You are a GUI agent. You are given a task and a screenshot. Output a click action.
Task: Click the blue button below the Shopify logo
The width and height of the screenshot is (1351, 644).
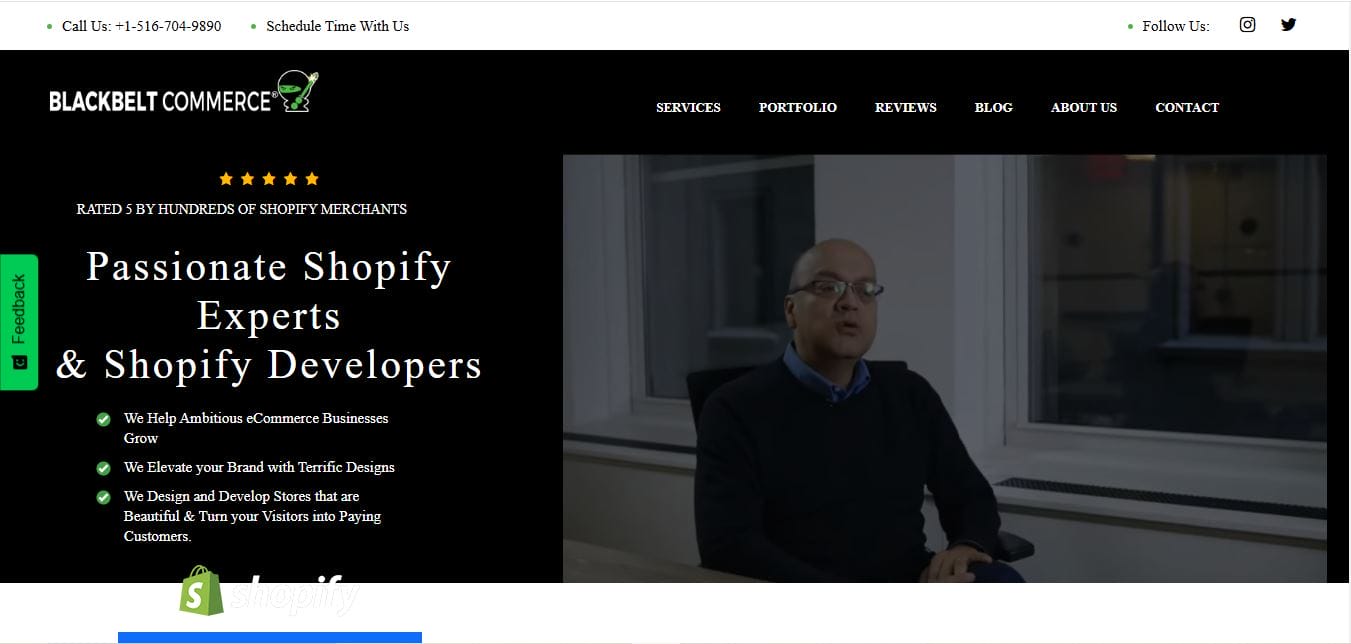click(270, 638)
